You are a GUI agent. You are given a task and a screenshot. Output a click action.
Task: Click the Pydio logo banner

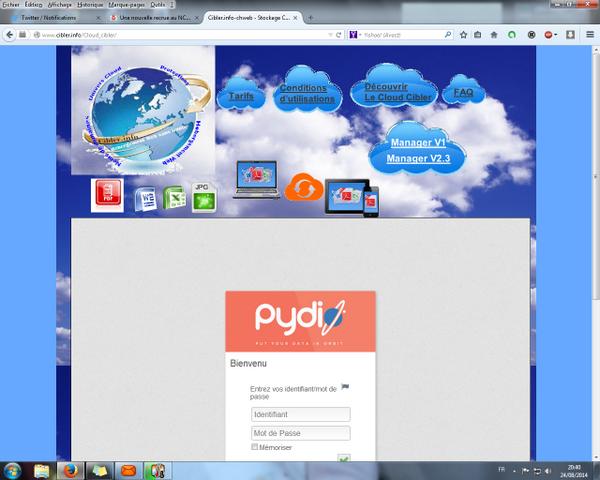(x=300, y=321)
